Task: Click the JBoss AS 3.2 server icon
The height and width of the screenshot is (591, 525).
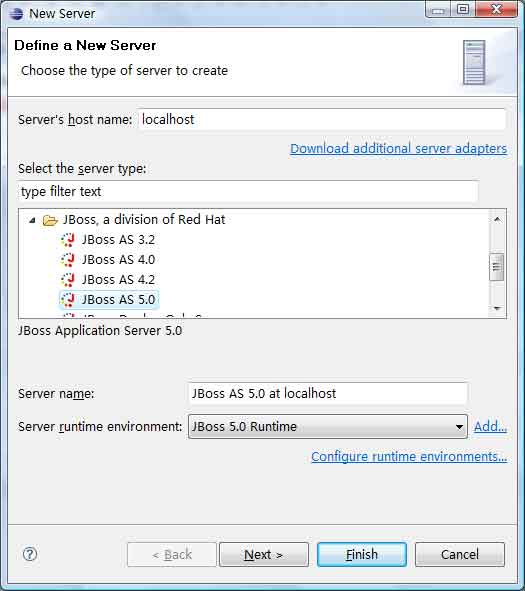Action: click(x=68, y=240)
